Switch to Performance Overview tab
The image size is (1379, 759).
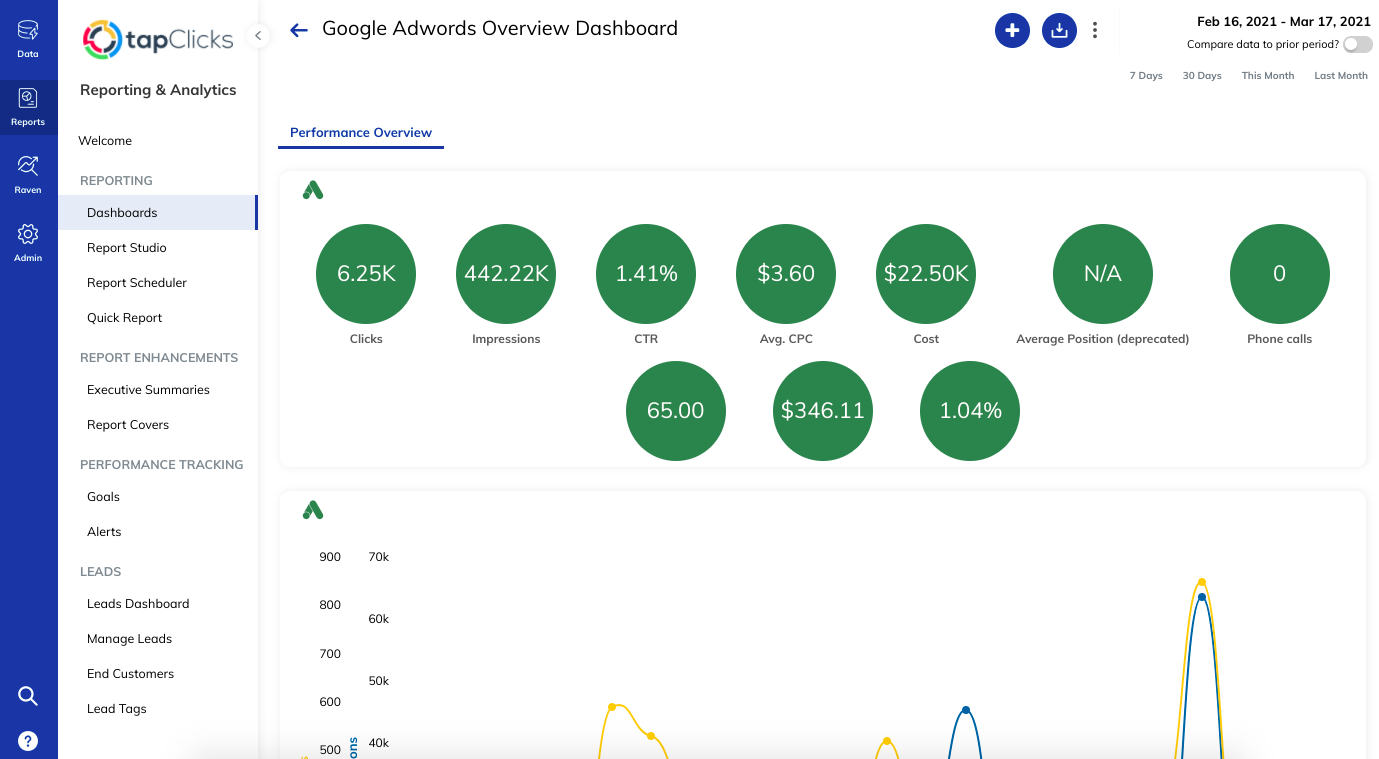pos(361,132)
